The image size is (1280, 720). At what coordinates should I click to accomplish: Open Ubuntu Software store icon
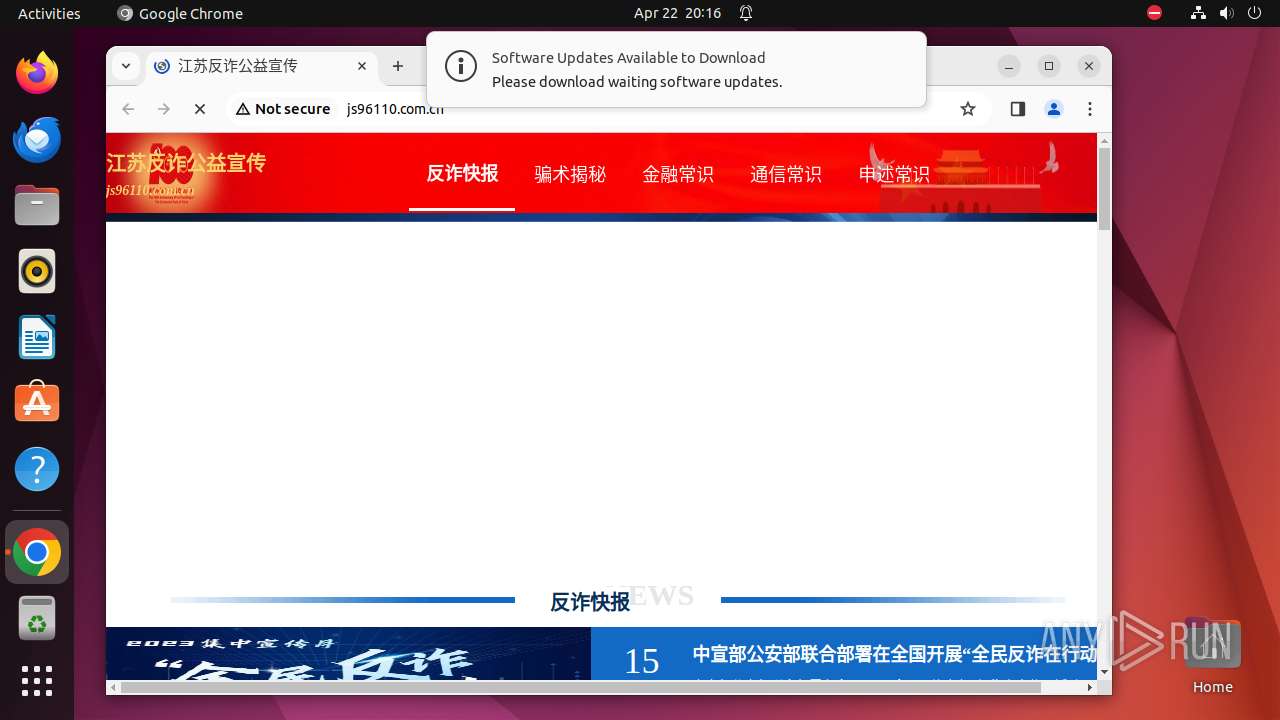coord(37,402)
